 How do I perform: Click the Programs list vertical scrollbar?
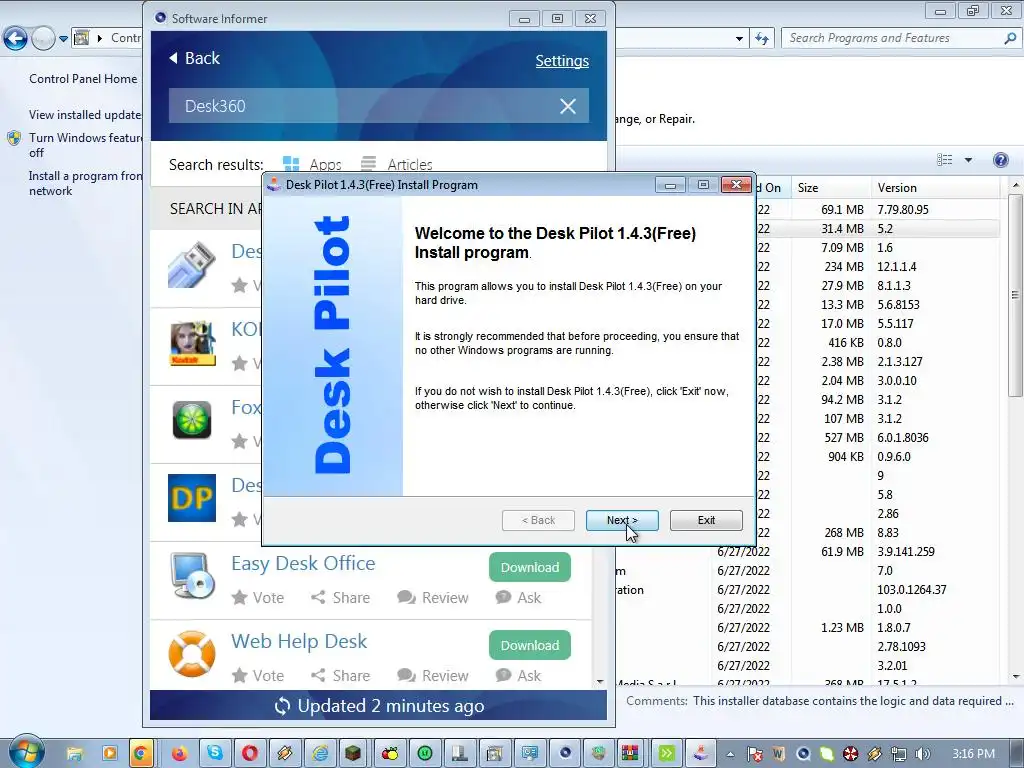(1015, 294)
